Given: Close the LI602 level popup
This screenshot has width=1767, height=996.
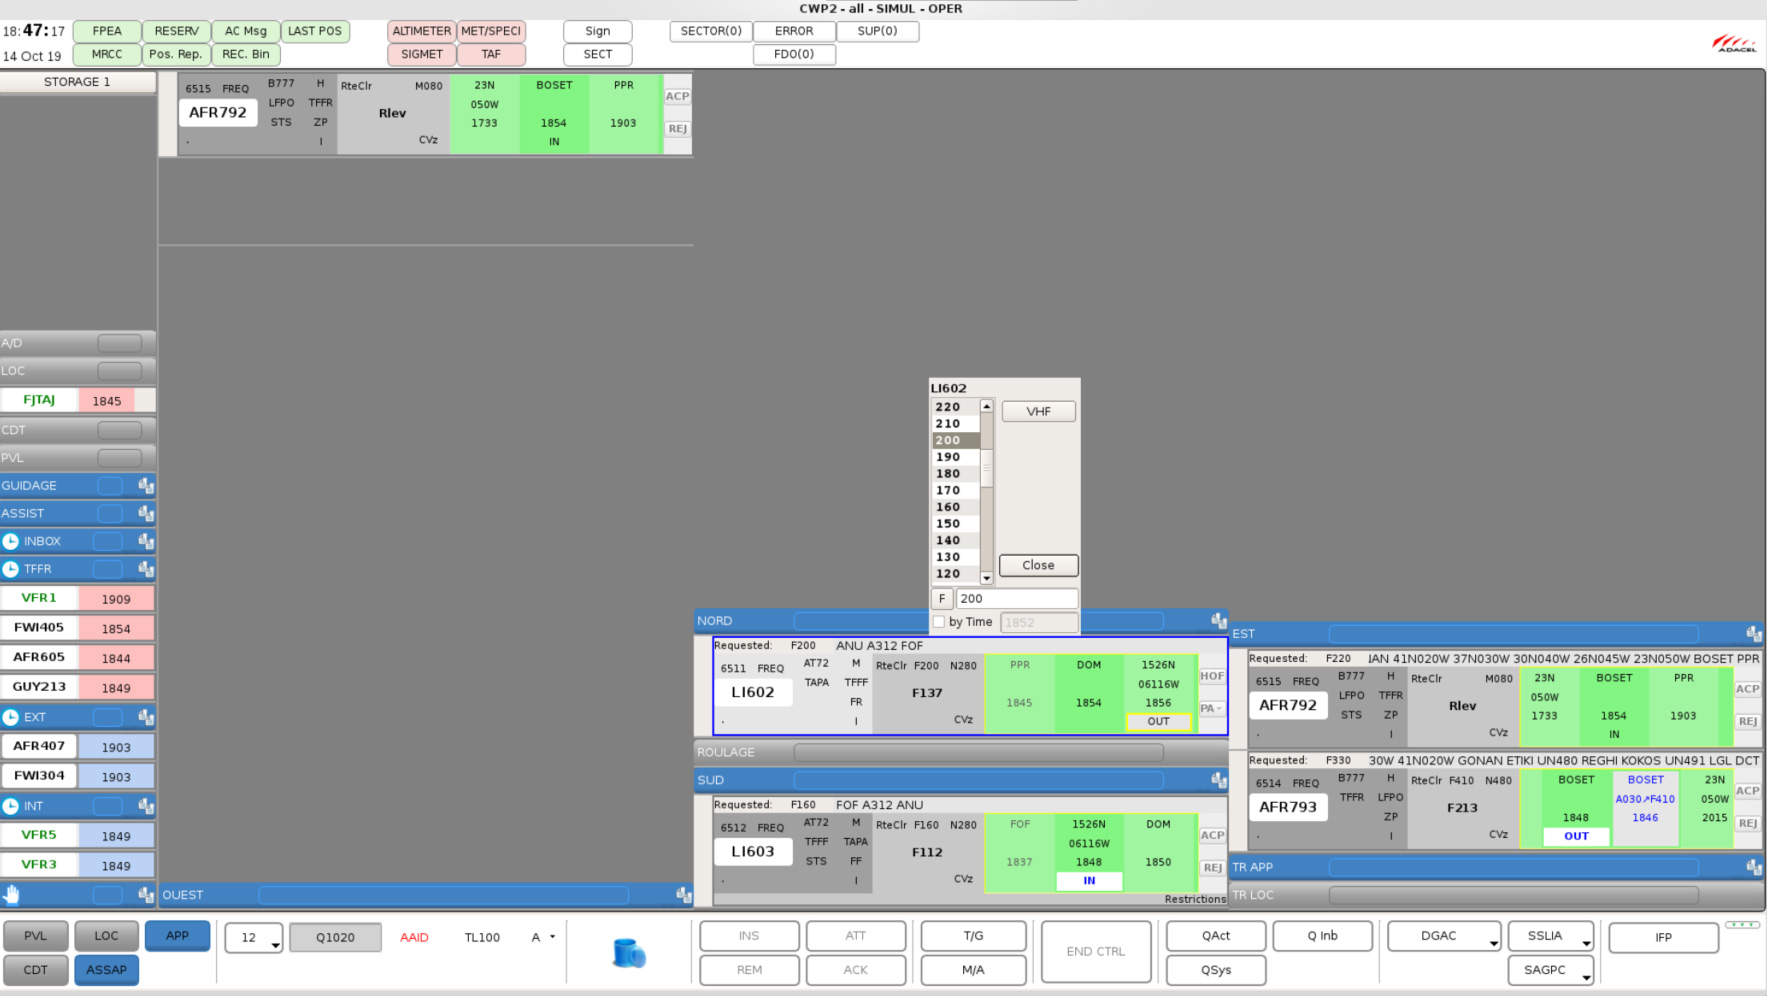Looking at the screenshot, I should click(x=1038, y=565).
